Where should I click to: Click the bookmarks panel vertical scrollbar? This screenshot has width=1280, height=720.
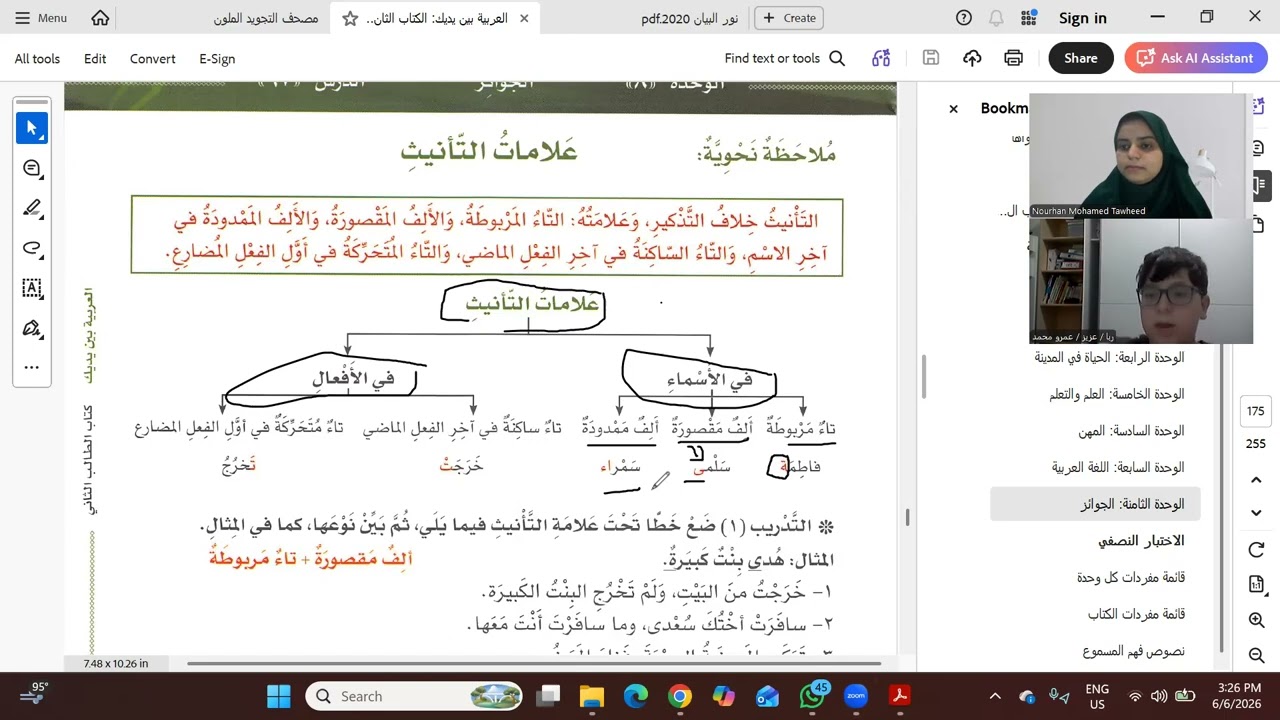click(x=1221, y=500)
